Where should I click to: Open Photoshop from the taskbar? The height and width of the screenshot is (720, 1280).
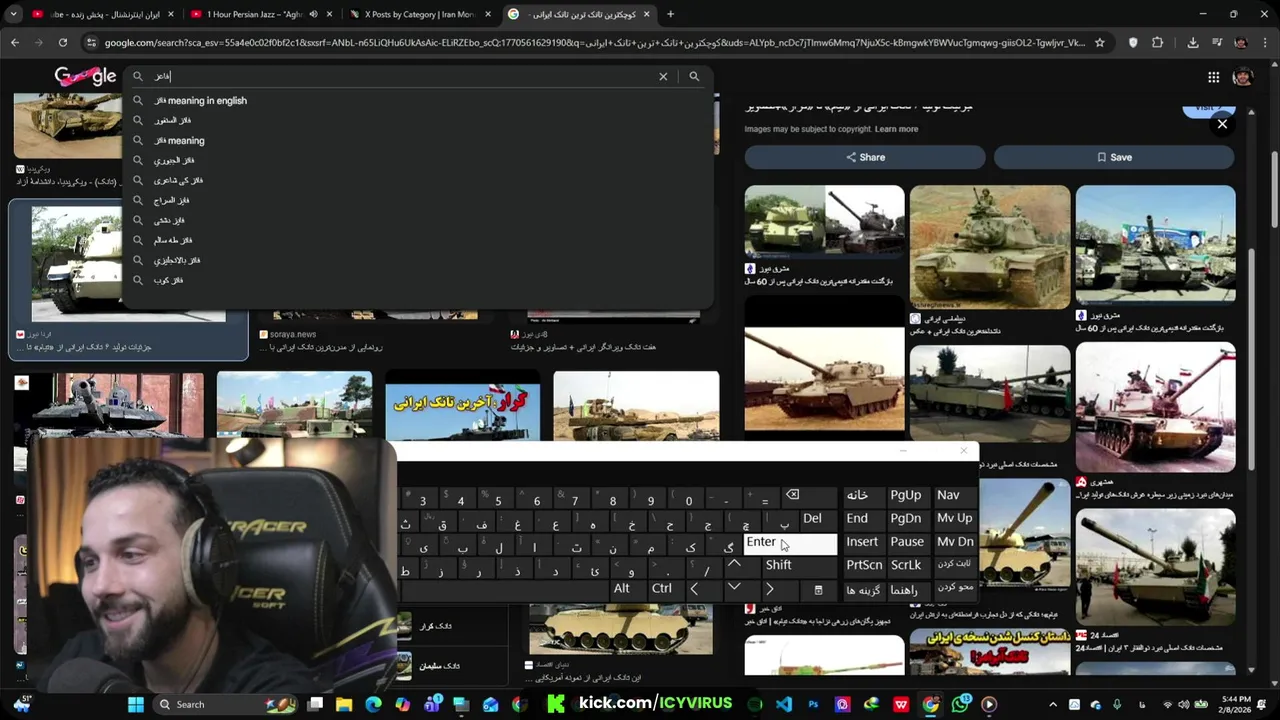point(813,704)
